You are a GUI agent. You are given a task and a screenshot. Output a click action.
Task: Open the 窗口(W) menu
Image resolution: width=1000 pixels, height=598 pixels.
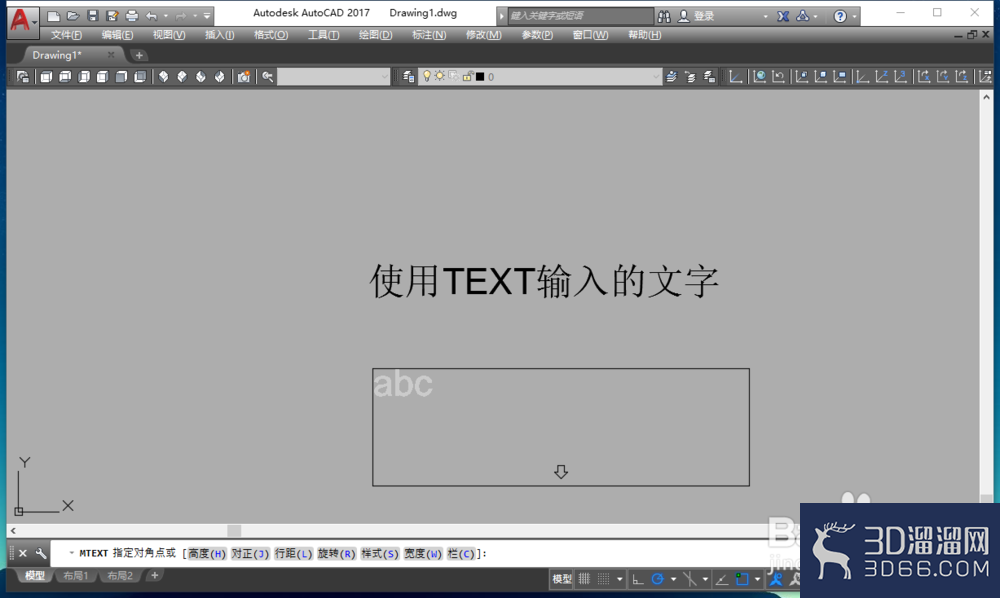coord(590,35)
